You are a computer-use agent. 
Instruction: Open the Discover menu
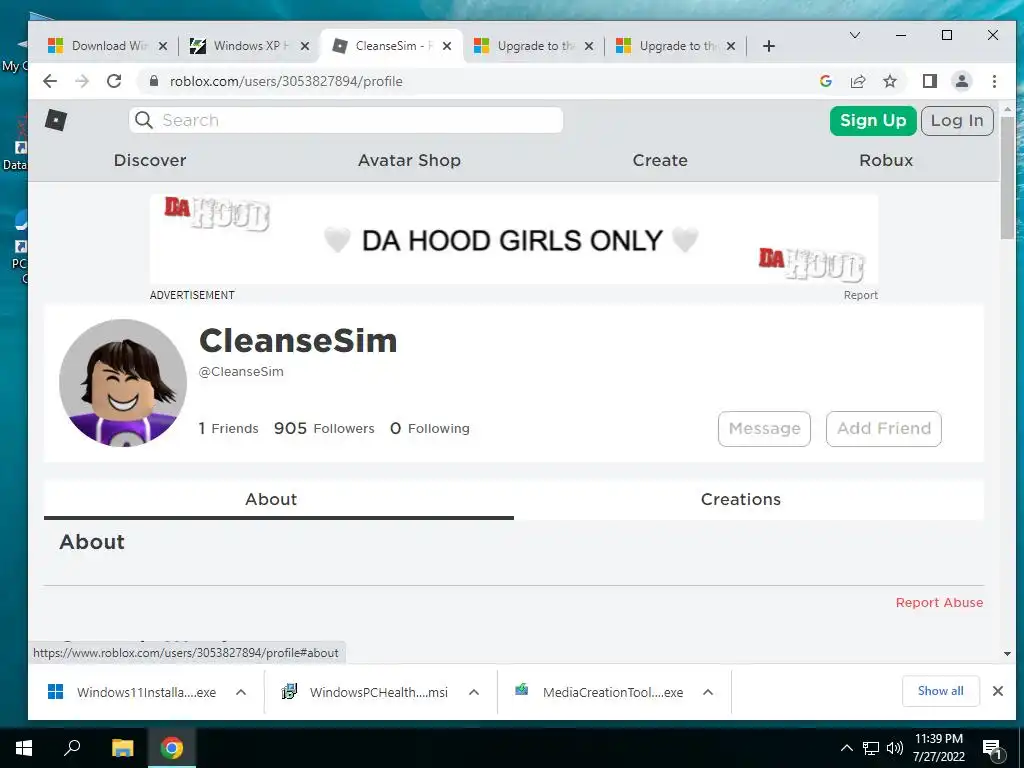150,160
